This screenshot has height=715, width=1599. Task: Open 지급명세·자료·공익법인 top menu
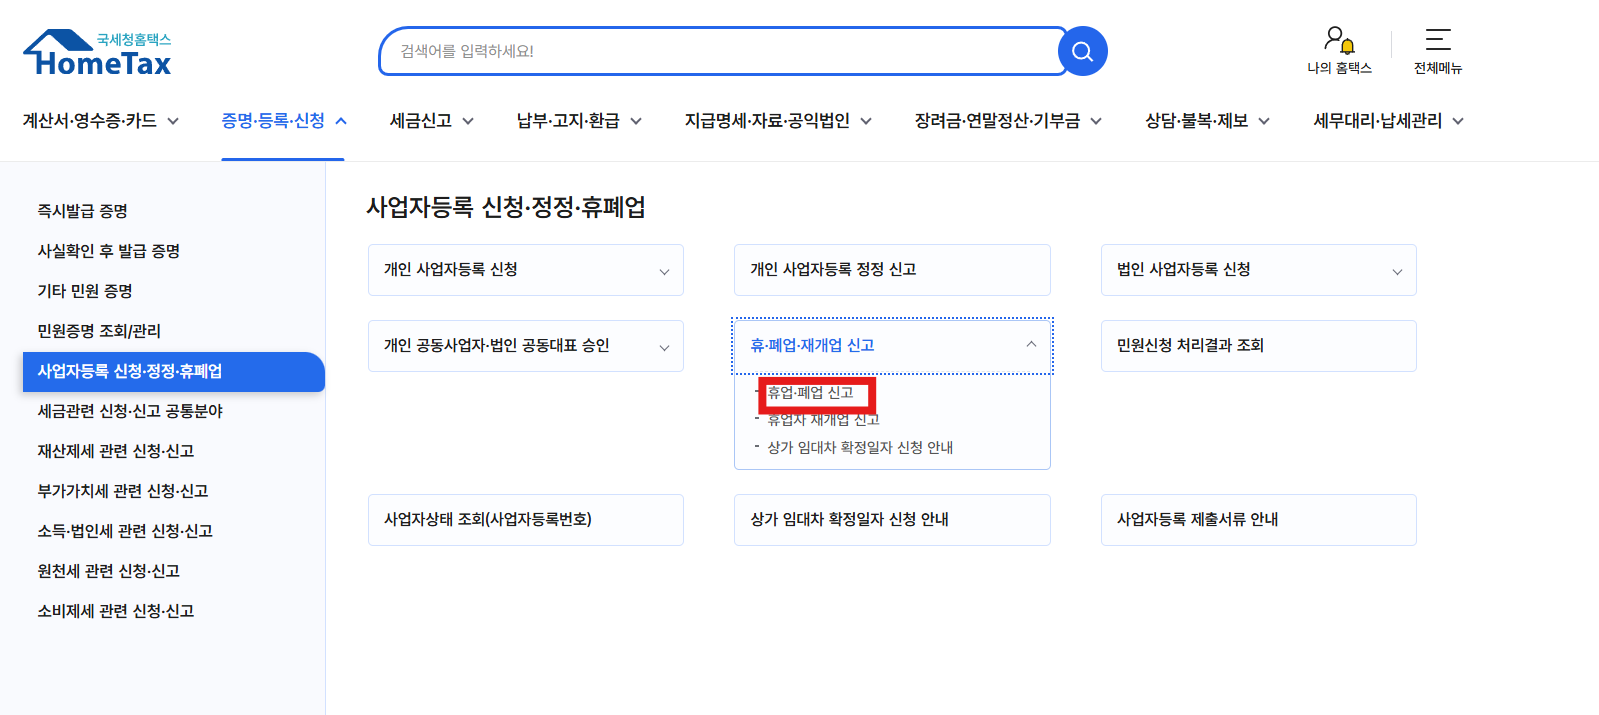(x=778, y=121)
